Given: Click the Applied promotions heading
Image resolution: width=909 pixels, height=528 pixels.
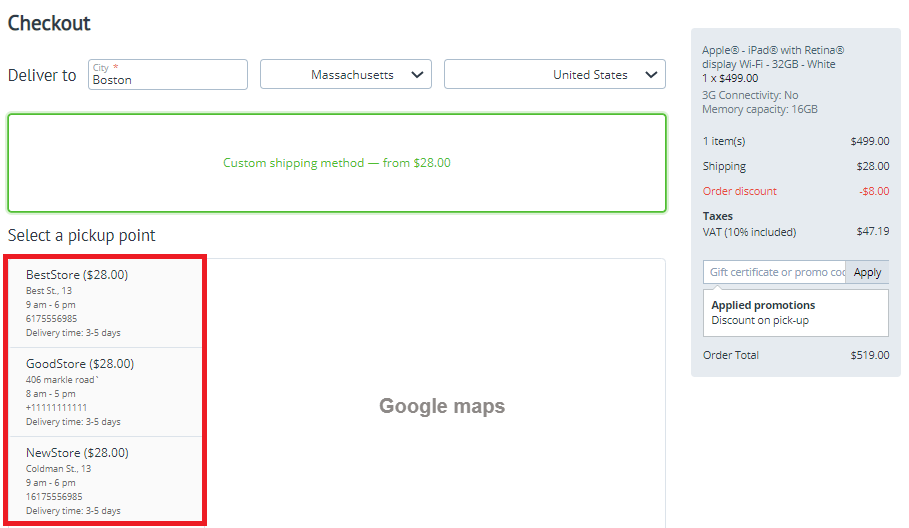Looking at the screenshot, I should point(763,305).
